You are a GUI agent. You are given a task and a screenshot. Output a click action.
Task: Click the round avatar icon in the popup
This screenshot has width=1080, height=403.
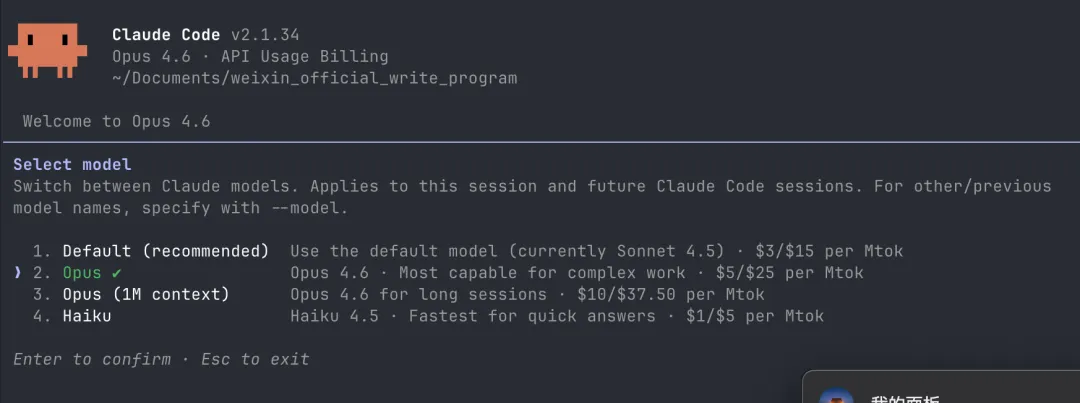[836, 397]
